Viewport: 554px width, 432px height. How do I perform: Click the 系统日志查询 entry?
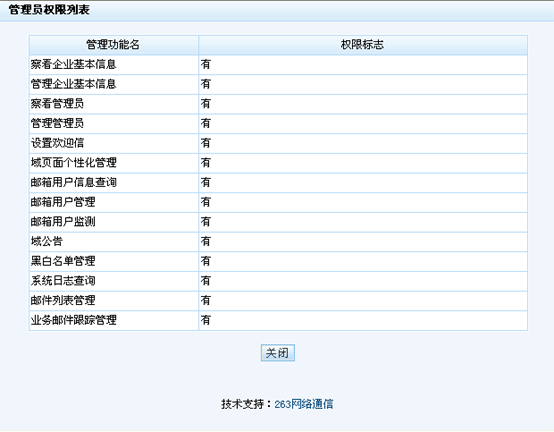[63, 281]
